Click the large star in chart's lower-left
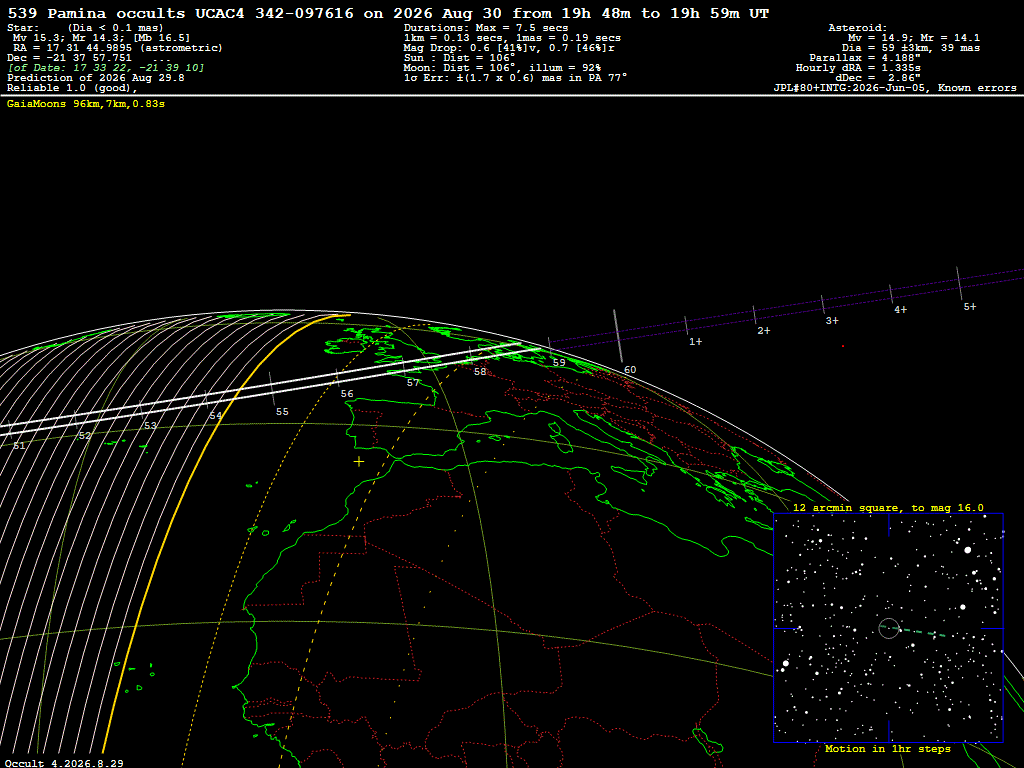This screenshot has width=1024, height=768. coord(786,664)
